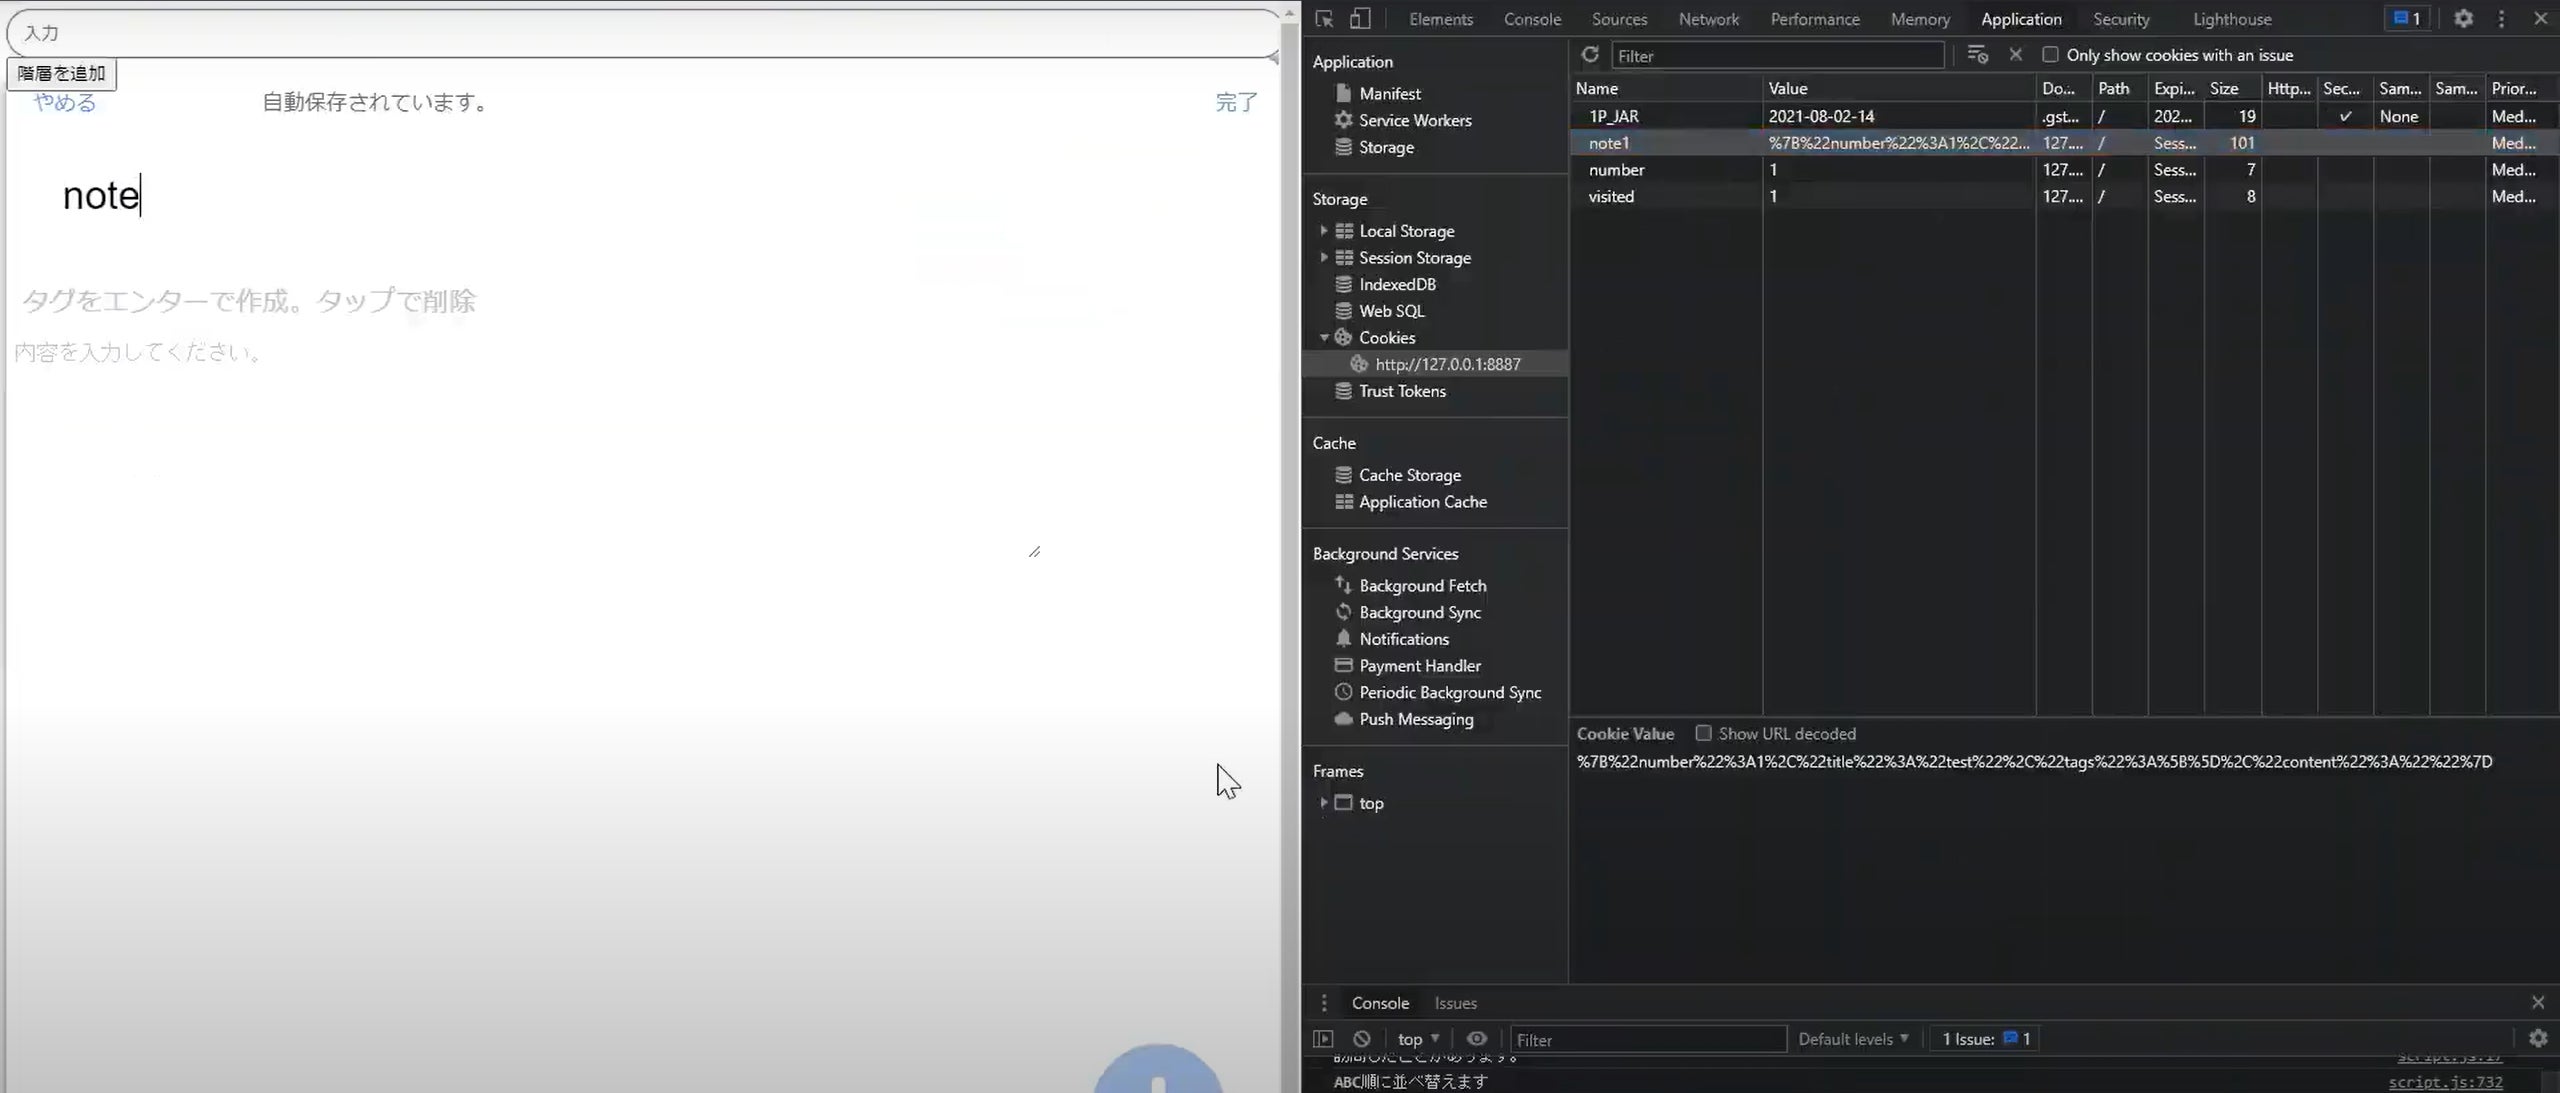Image resolution: width=2560 pixels, height=1093 pixels.
Task: Click the refresh cookies icon
Action: click(1590, 55)
